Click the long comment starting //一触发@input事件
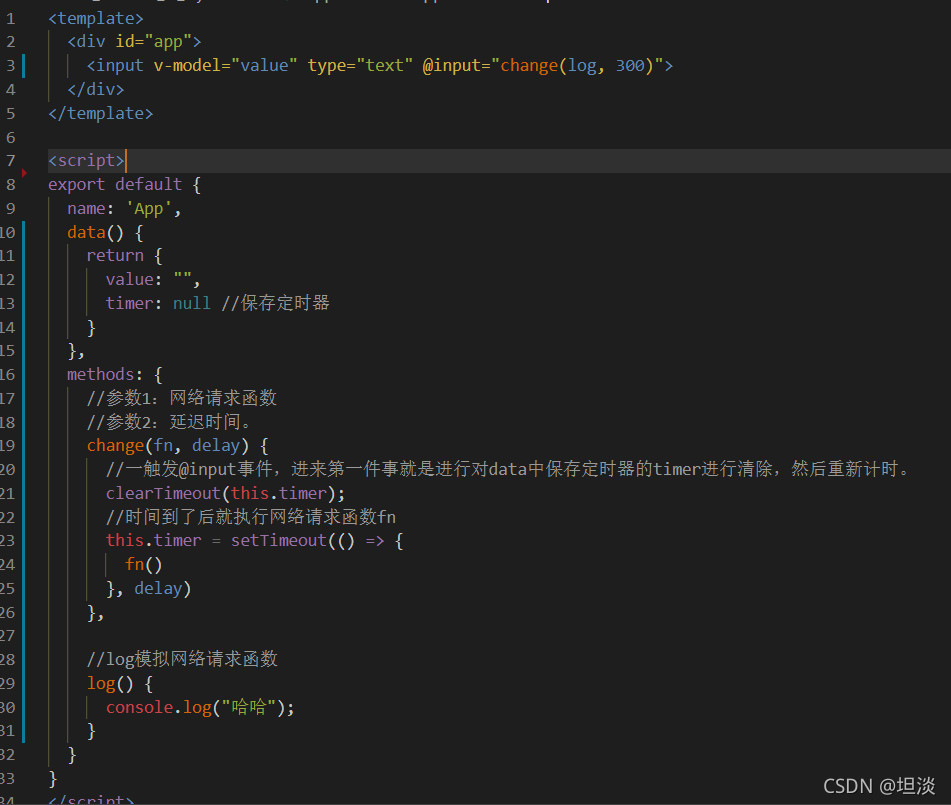 [x=508, y=469]
